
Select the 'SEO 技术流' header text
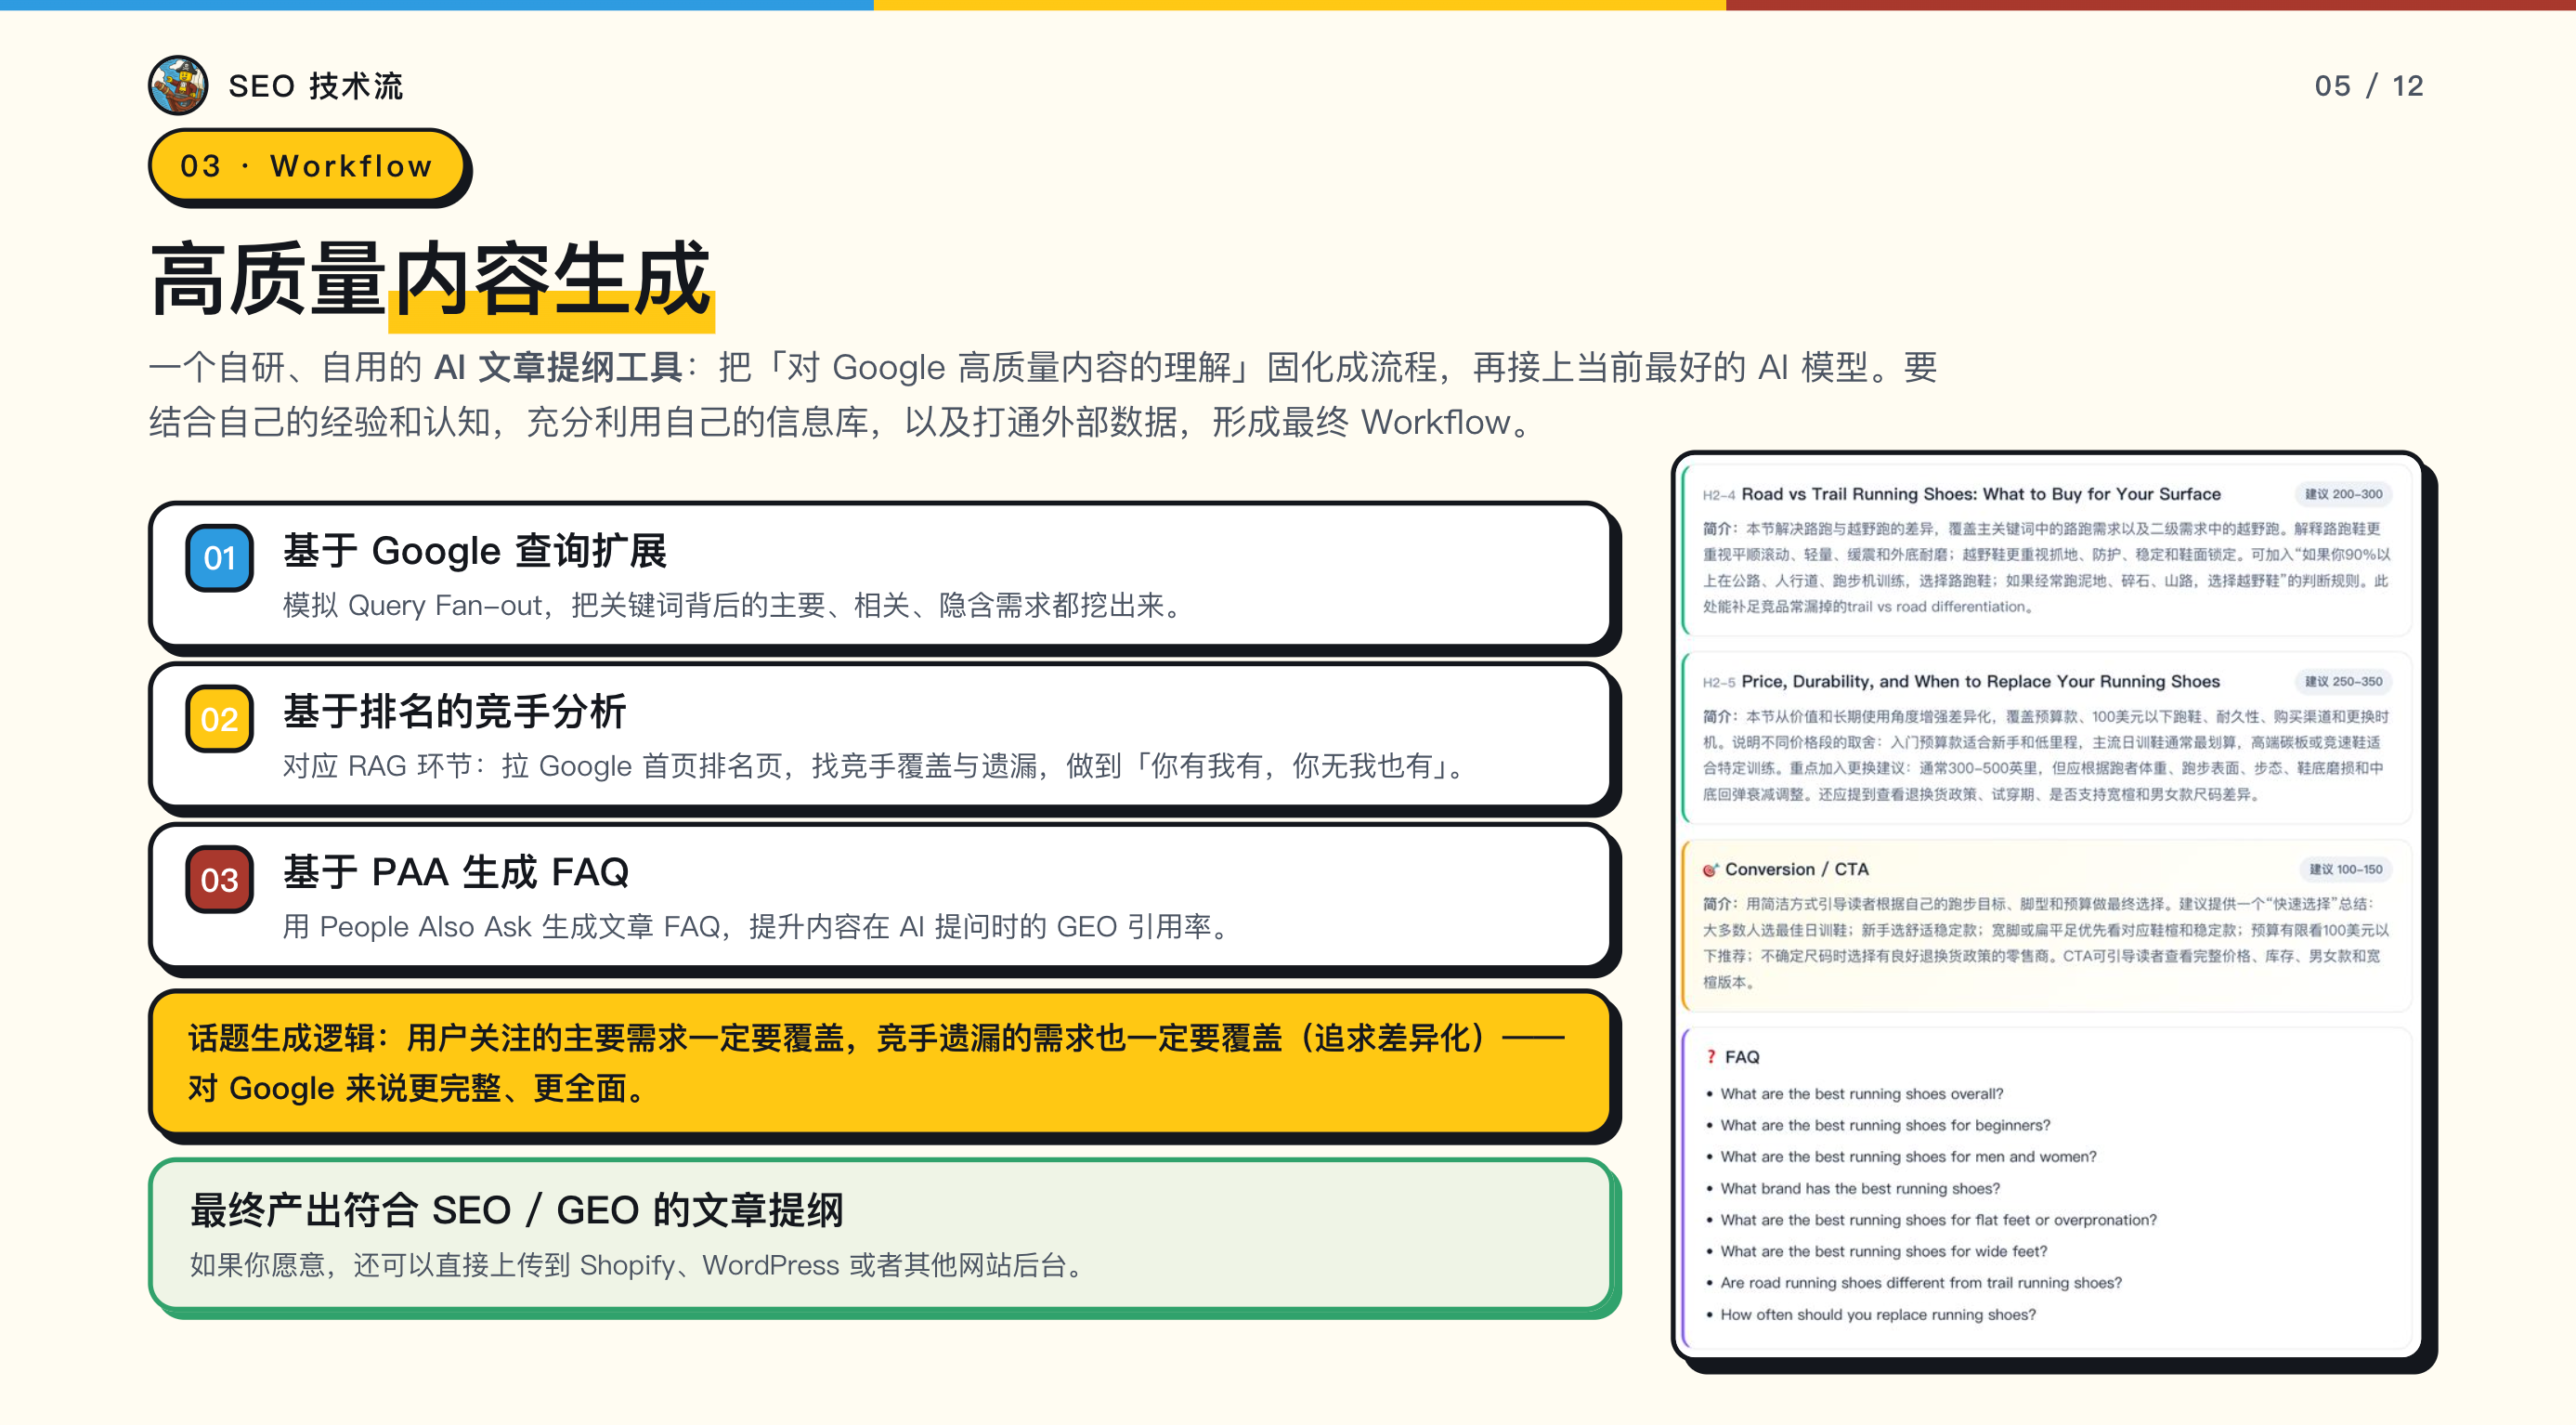(316, 86)
